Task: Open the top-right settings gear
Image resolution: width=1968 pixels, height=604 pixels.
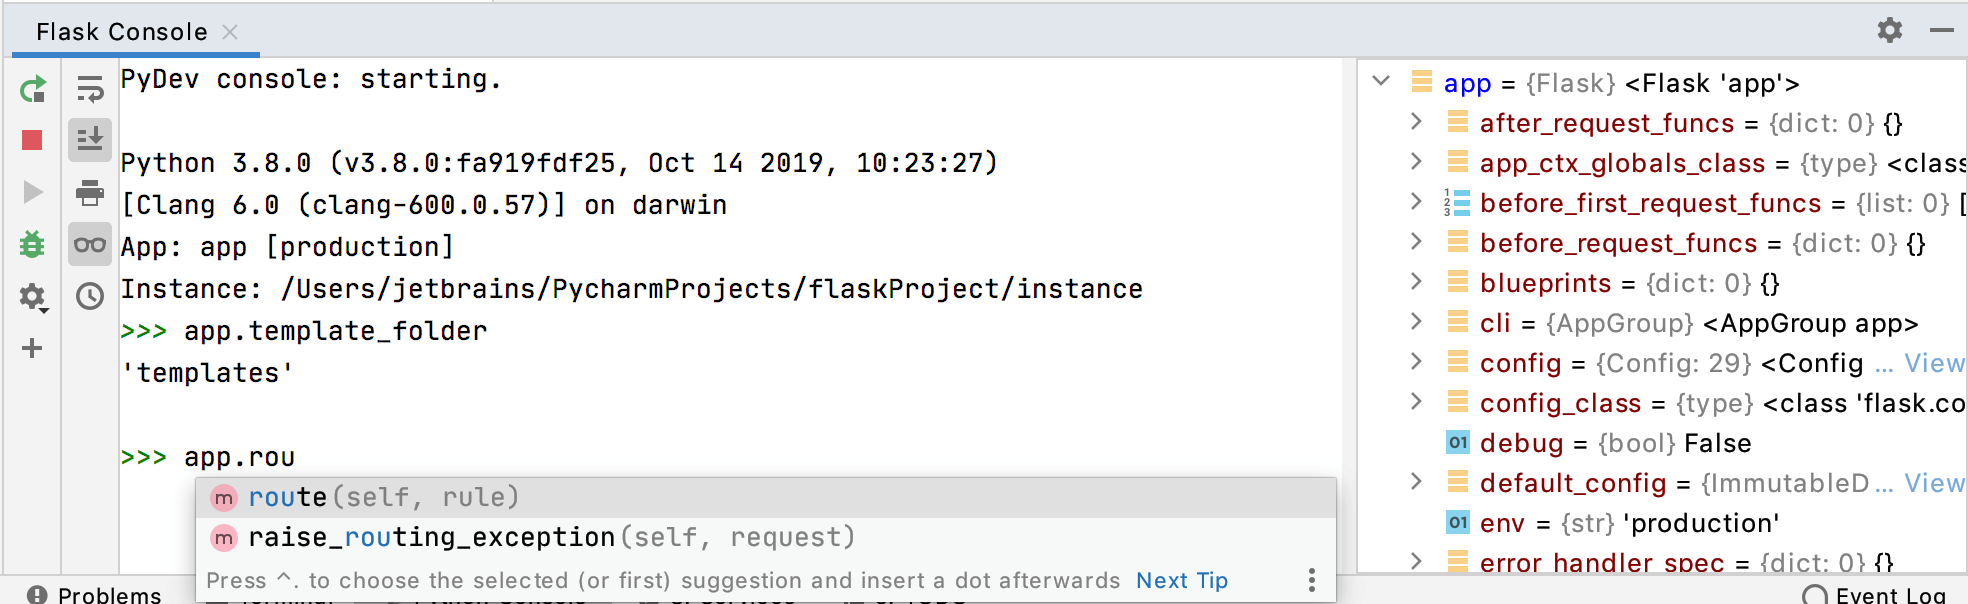Action: (x=1890, y=30)
